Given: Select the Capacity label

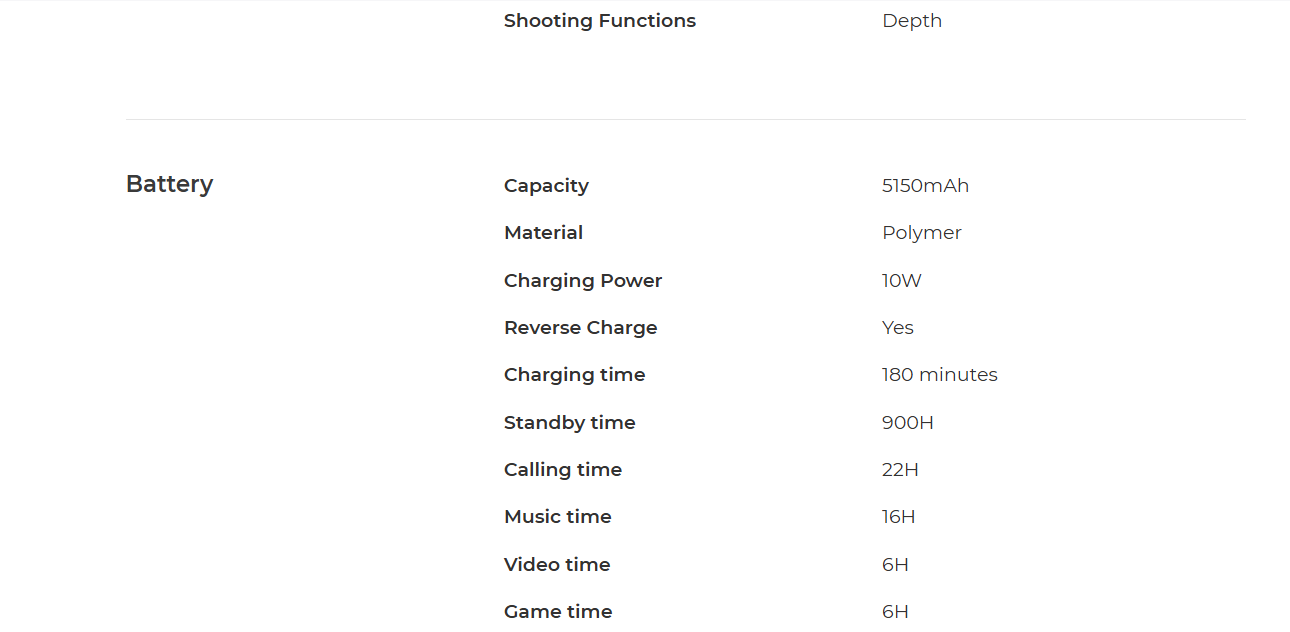Looking at the screenshot, I should tap(546, 186).
